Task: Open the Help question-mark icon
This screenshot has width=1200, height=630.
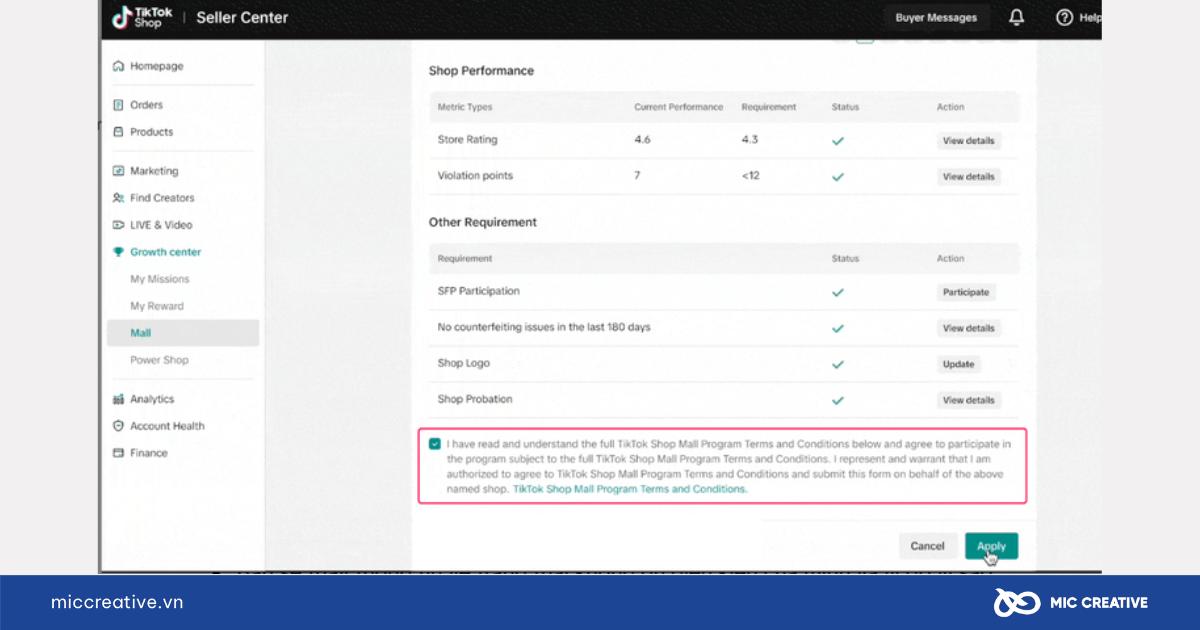Action: tap(1064, 17)
